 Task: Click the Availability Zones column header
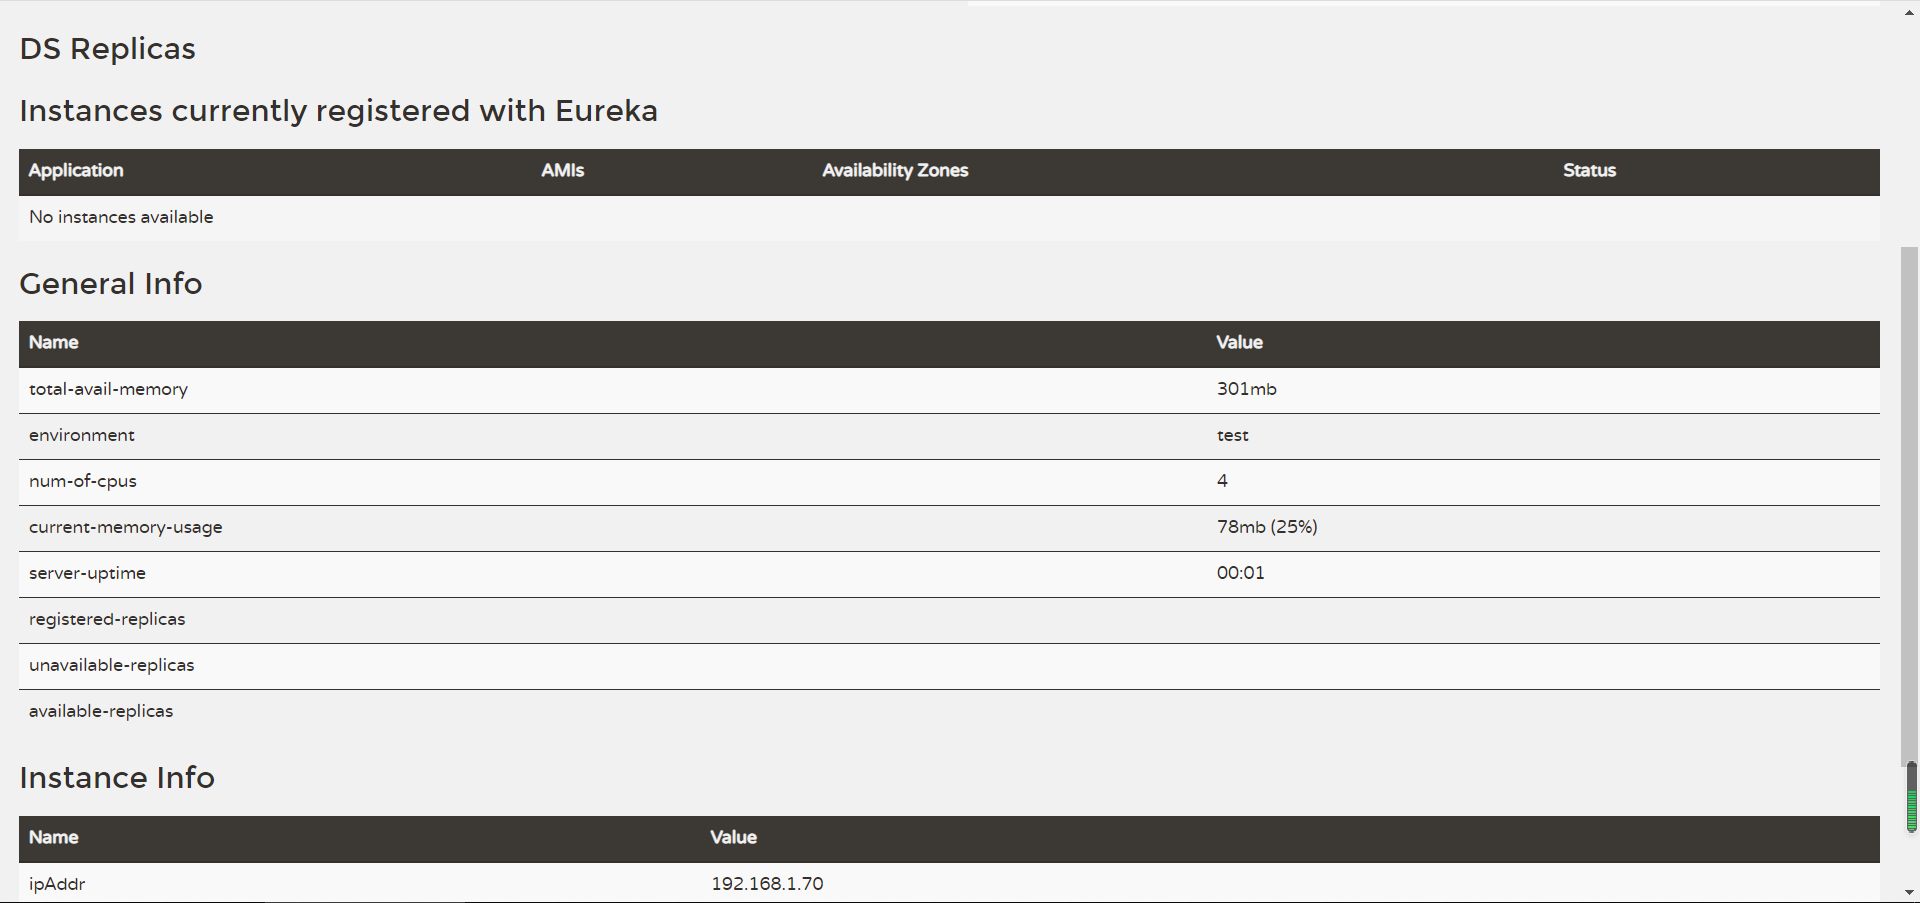coord(895,171)
